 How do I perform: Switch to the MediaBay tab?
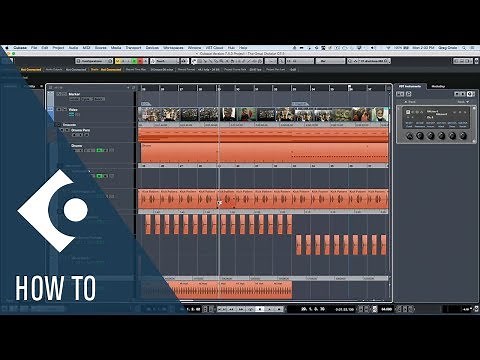point(438,86)
